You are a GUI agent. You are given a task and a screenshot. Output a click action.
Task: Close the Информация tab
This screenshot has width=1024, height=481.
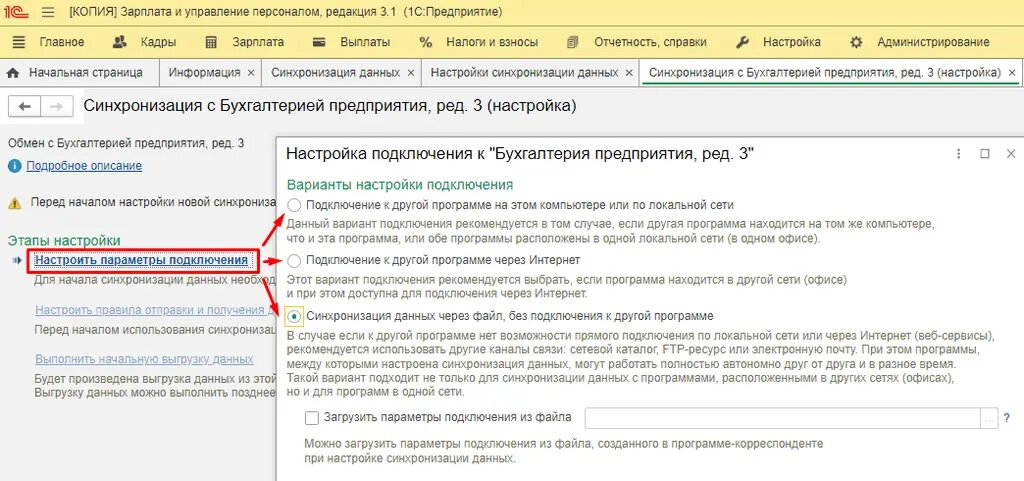tap(251, 73)
